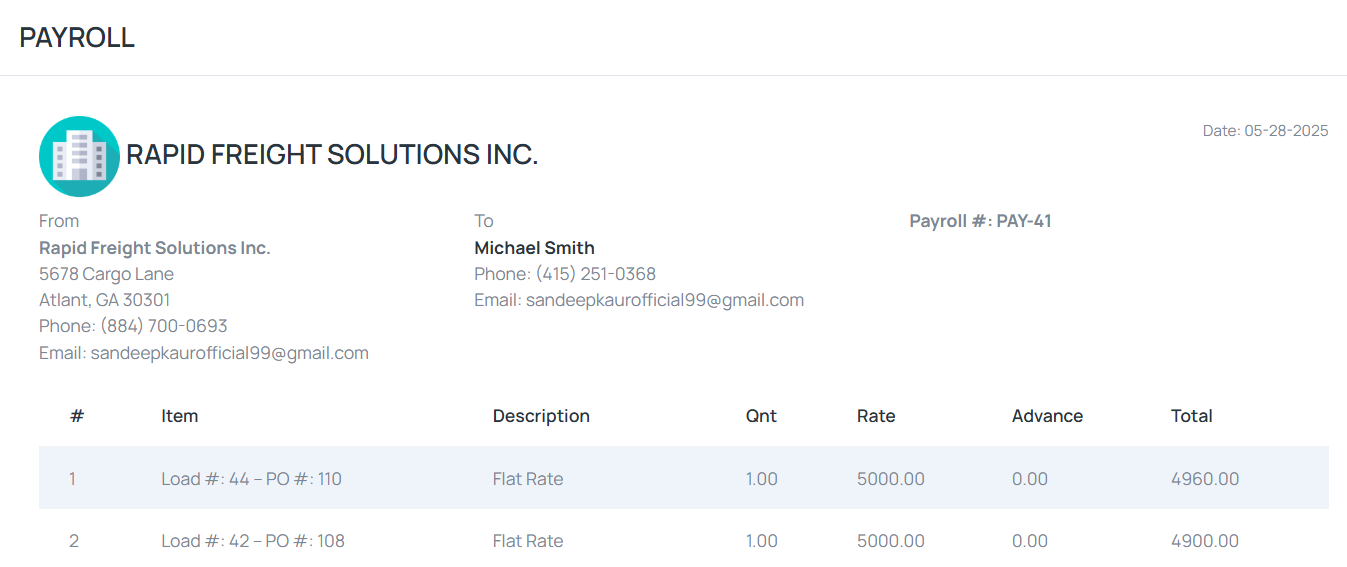This screenshot has width=1347, height=567.
Task: Select row Load #: 42 – PO #: 108
Action: (x=684, y=540)
